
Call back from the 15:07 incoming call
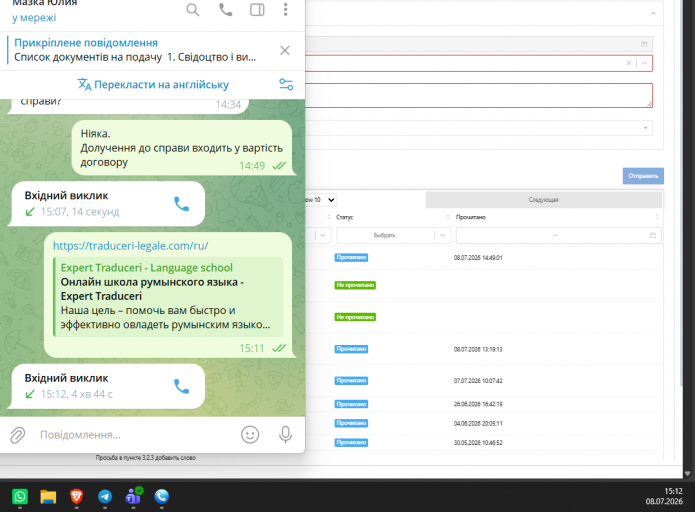click(x=181, y=203)
